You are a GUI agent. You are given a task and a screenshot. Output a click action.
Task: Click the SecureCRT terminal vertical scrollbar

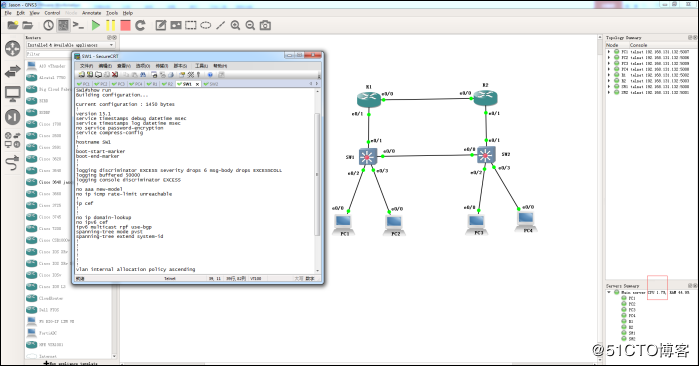317,181
